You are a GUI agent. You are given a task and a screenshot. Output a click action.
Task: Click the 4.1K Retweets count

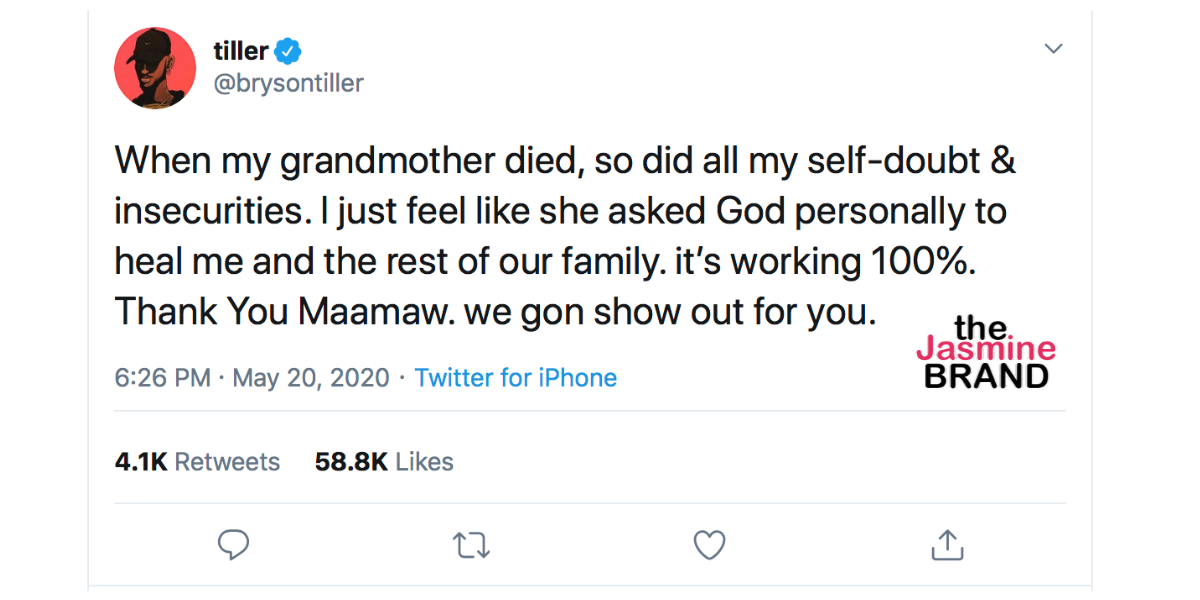tap(196, 461)
